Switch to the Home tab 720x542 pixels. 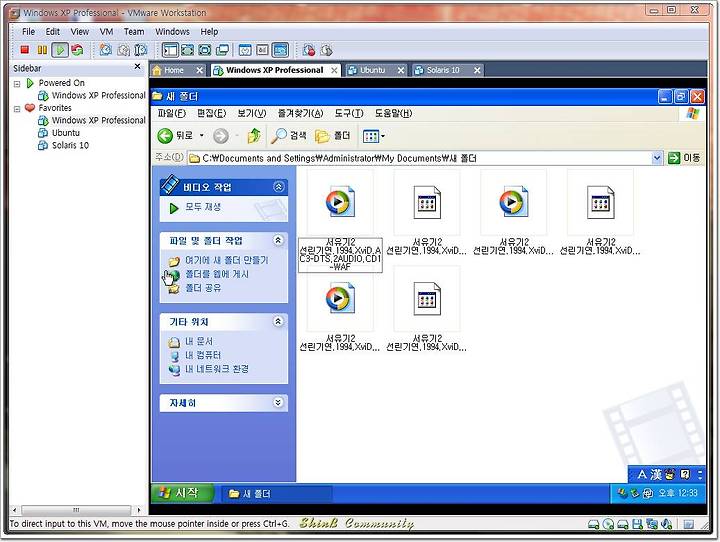174,70
